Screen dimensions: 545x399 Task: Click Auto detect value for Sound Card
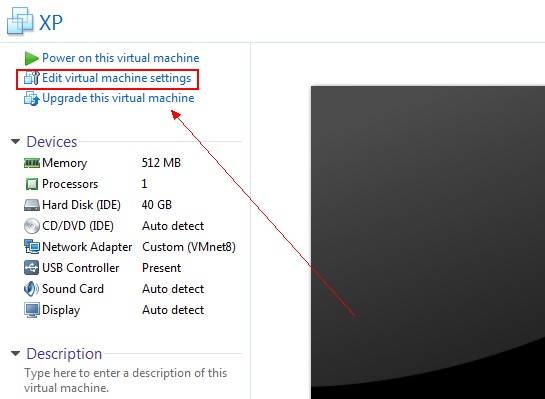pos(173,289)
